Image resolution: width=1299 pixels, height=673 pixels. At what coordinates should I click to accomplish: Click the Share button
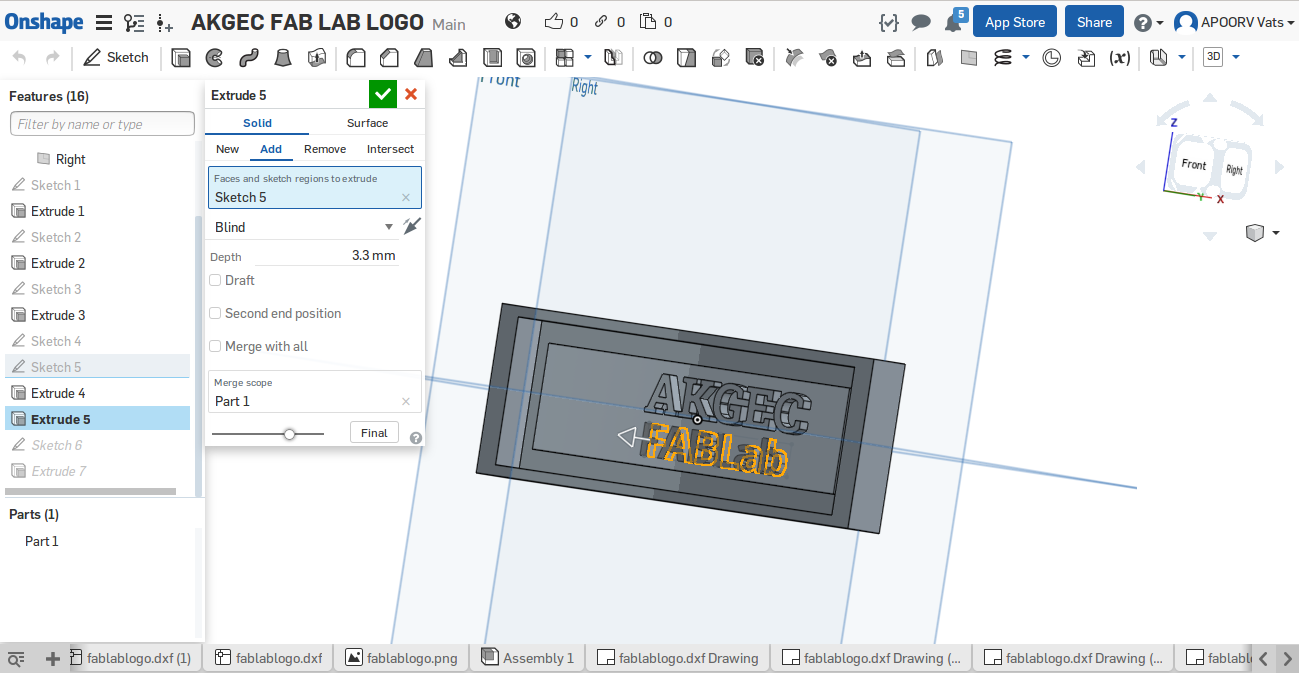click(x=1094, y=22)
